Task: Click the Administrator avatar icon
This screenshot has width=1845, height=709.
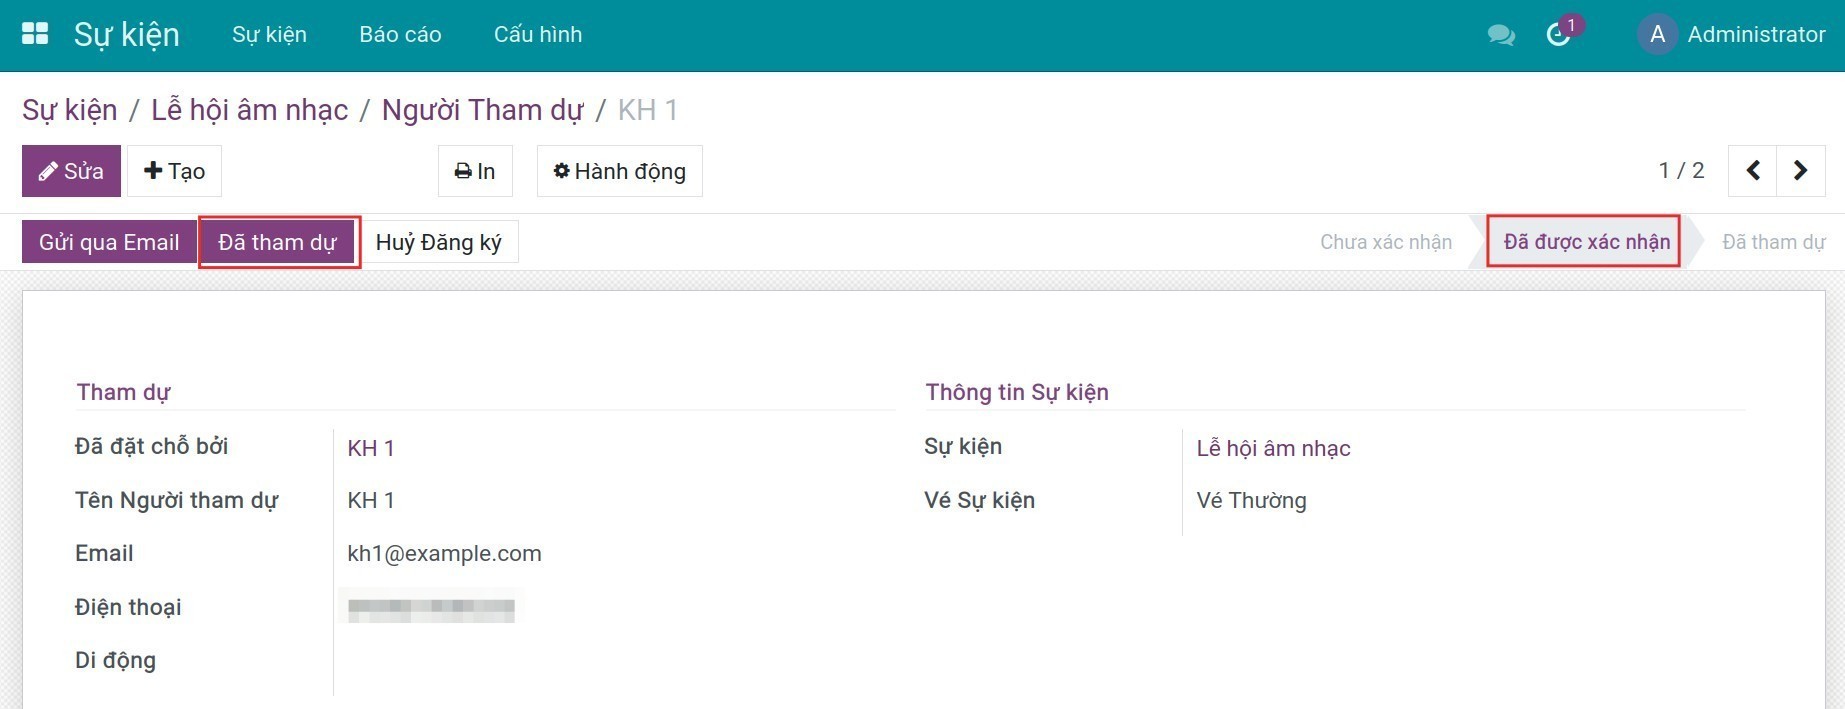Action: (1656, 34)
